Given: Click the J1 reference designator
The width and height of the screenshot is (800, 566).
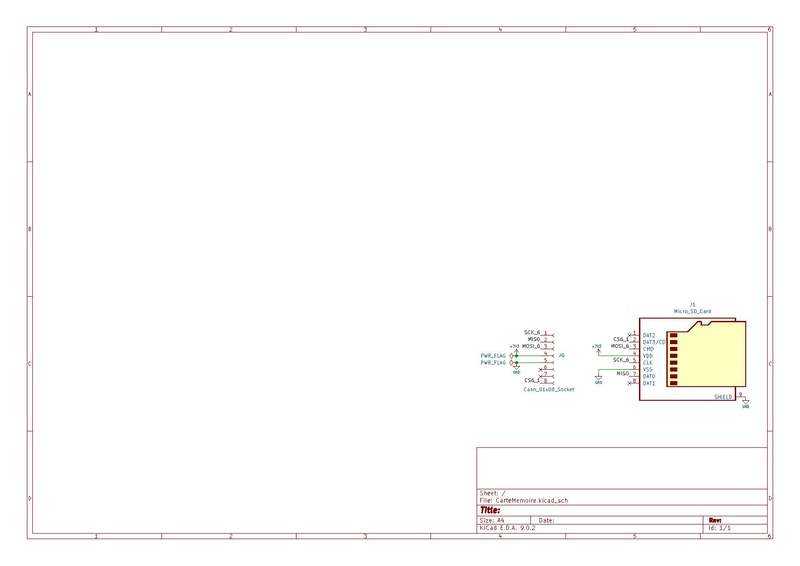Looking at the screenshot, I should 692,303.
